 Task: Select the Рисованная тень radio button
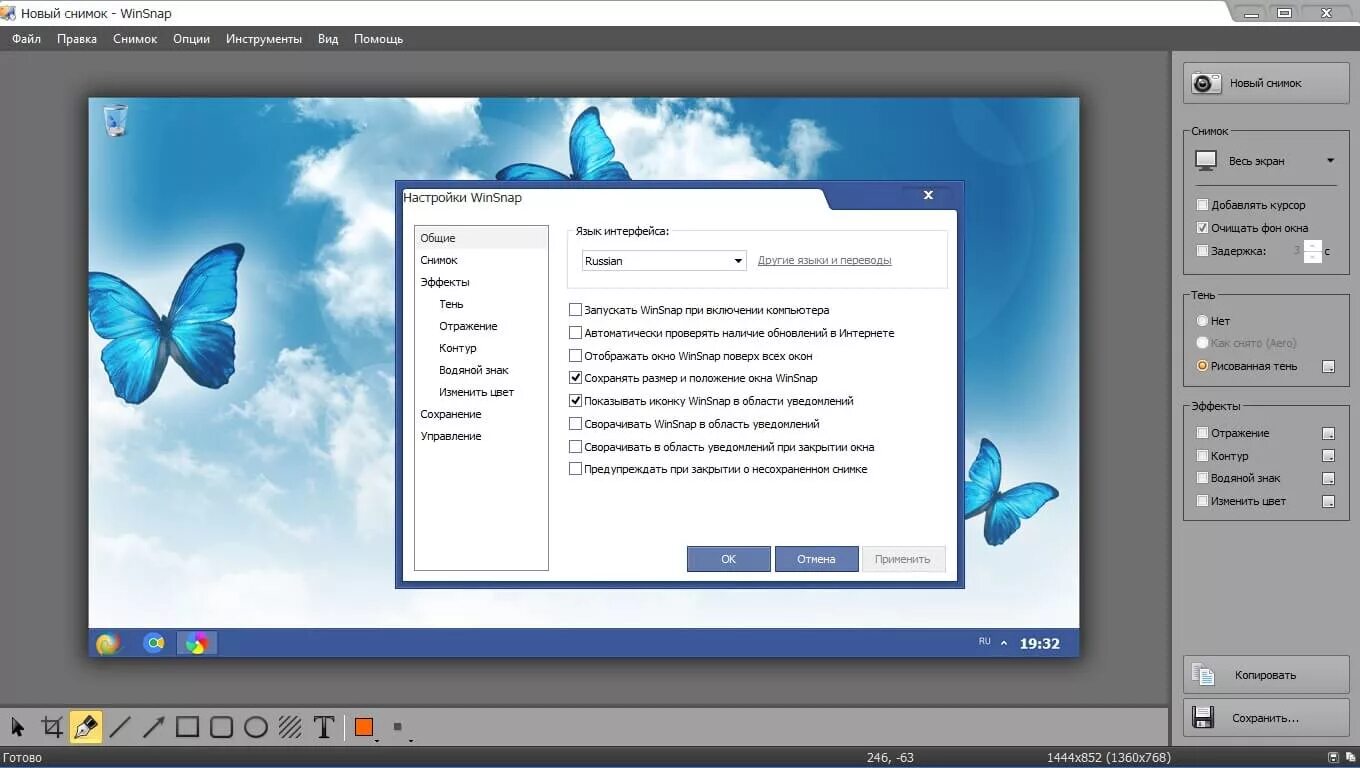(1203, 366)
